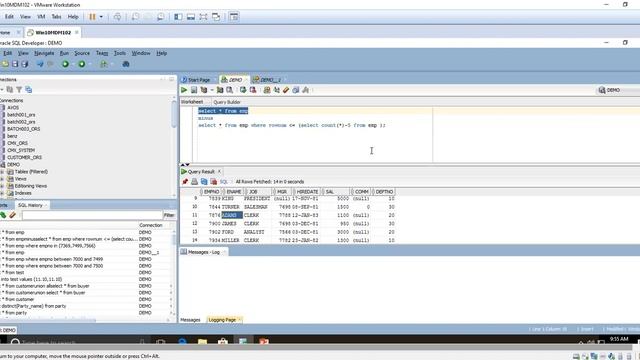Viewport: 640px width, 360px height.
Task: Click the SQL Tuning Advisor magnifier icon
Action: pos(229,90)
